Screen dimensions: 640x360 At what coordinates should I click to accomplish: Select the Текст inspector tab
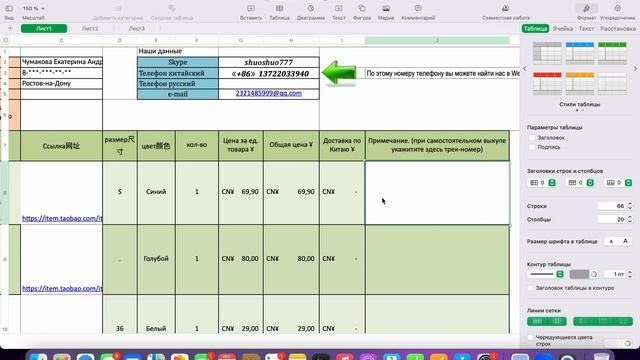[587, 29]
